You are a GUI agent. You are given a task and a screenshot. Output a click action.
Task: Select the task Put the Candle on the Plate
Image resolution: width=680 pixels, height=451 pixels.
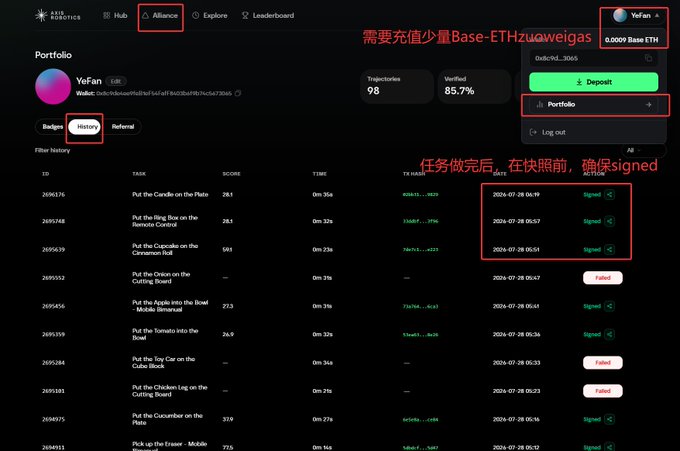click(170, 195)
